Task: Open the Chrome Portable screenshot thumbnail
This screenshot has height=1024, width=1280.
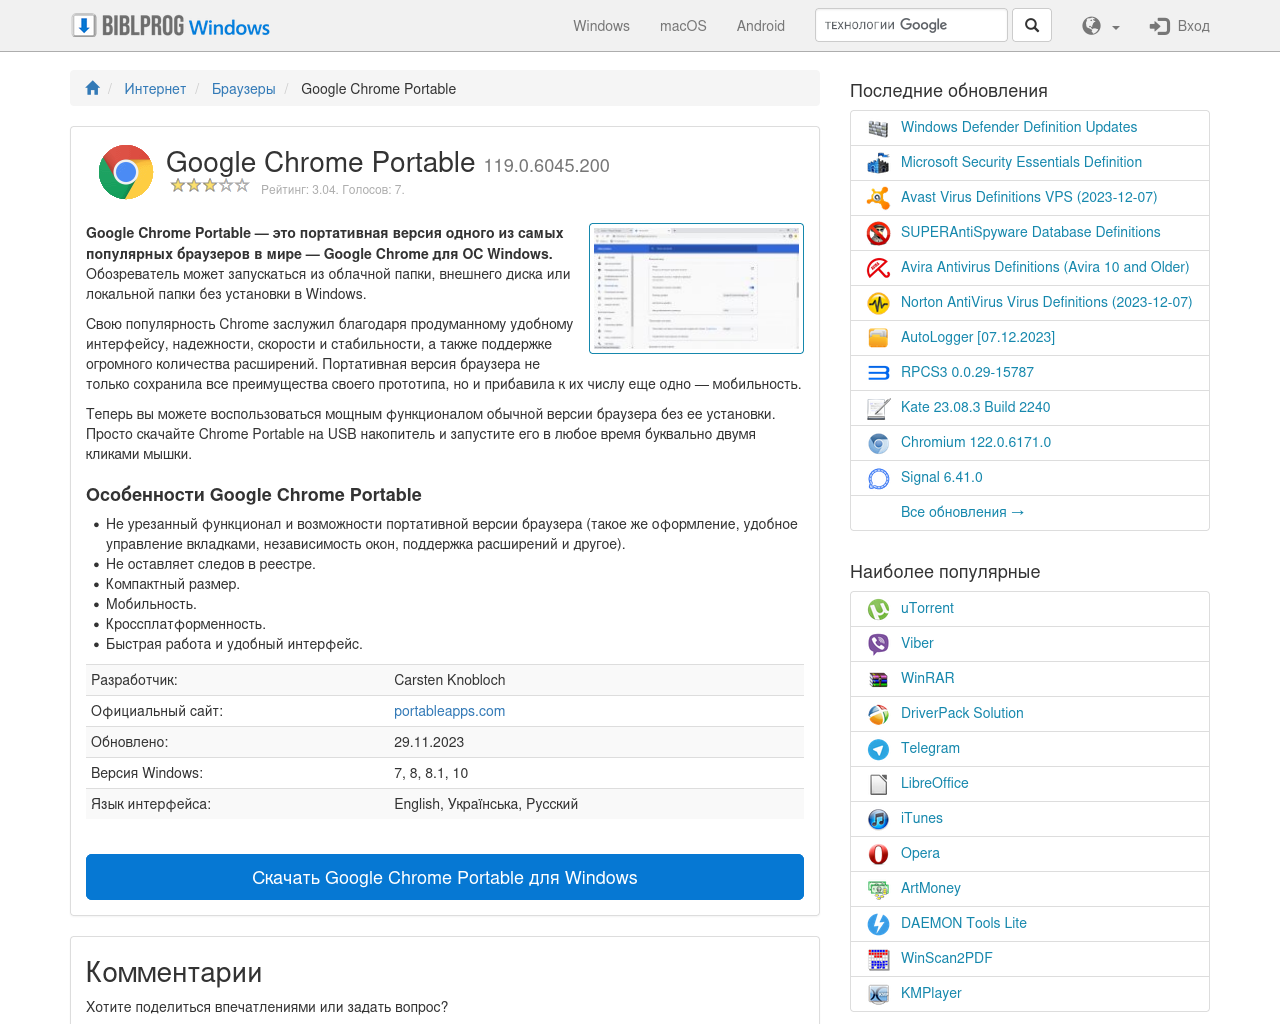Action: 696,288
